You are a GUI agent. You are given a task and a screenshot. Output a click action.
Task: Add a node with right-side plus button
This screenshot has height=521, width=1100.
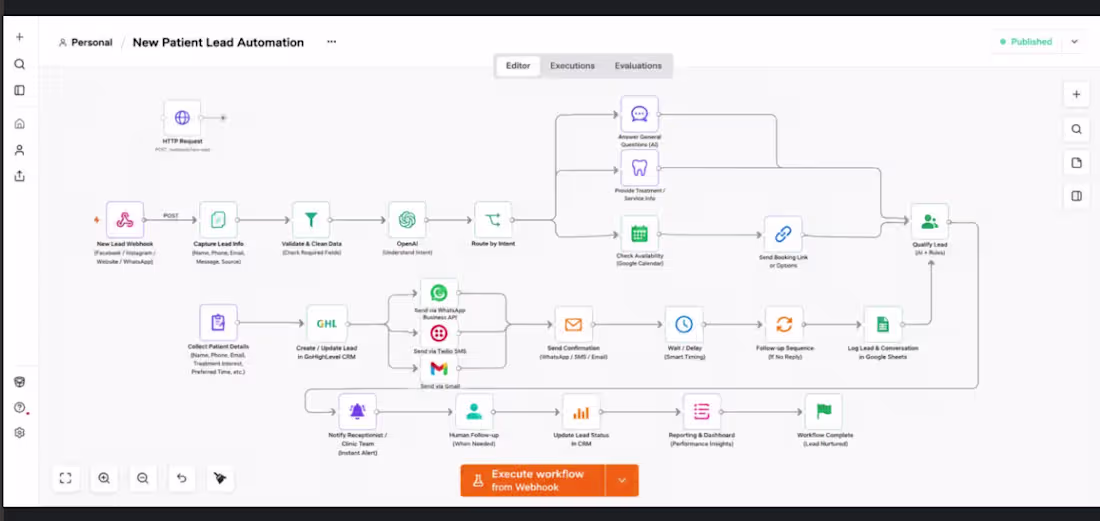click(1076, 95)
